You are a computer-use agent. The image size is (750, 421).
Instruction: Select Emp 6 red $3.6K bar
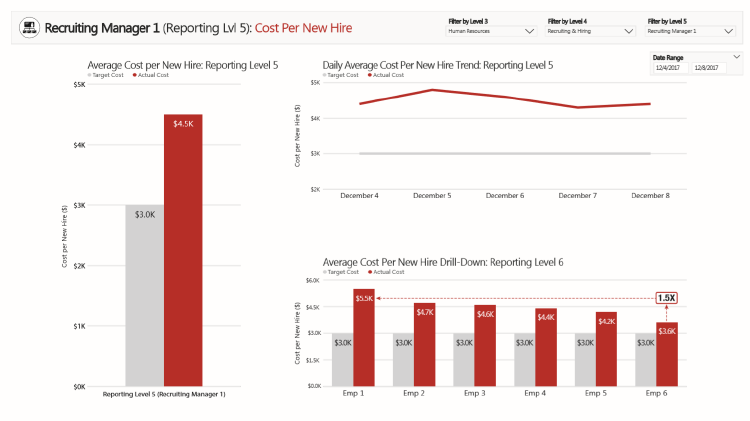point(667,354)
